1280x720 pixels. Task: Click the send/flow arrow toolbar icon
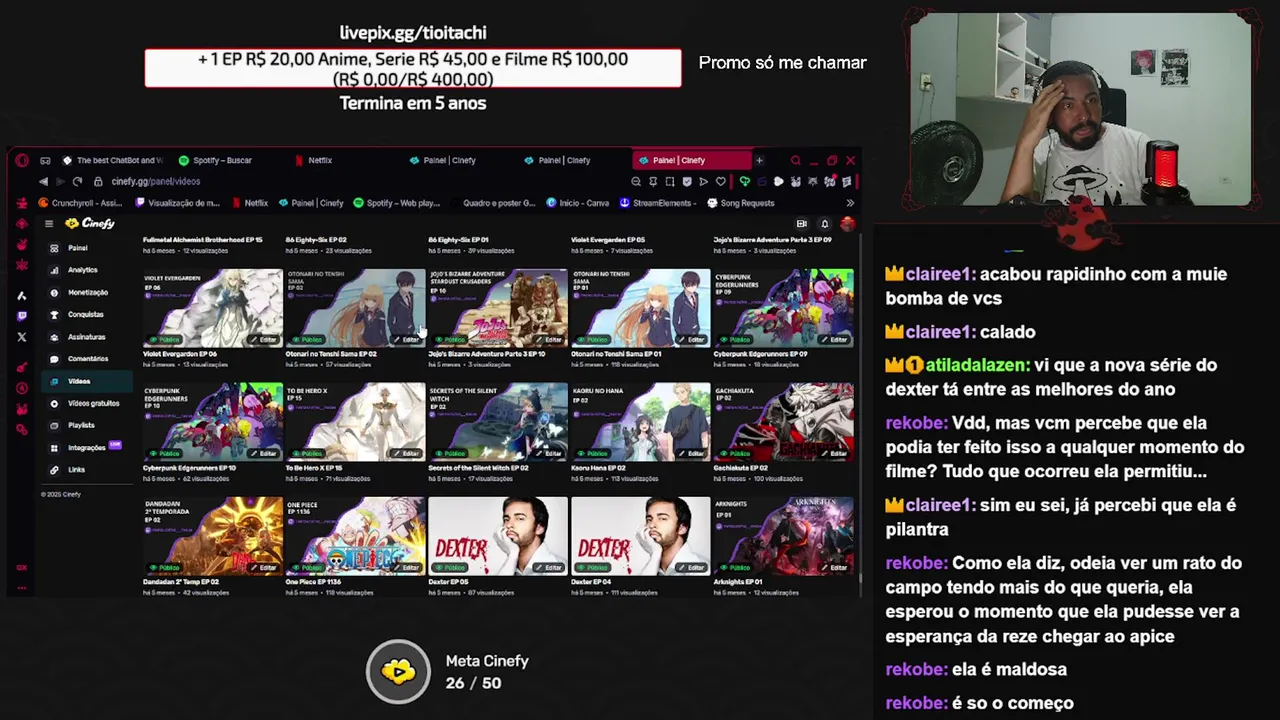tap(703, 181)
